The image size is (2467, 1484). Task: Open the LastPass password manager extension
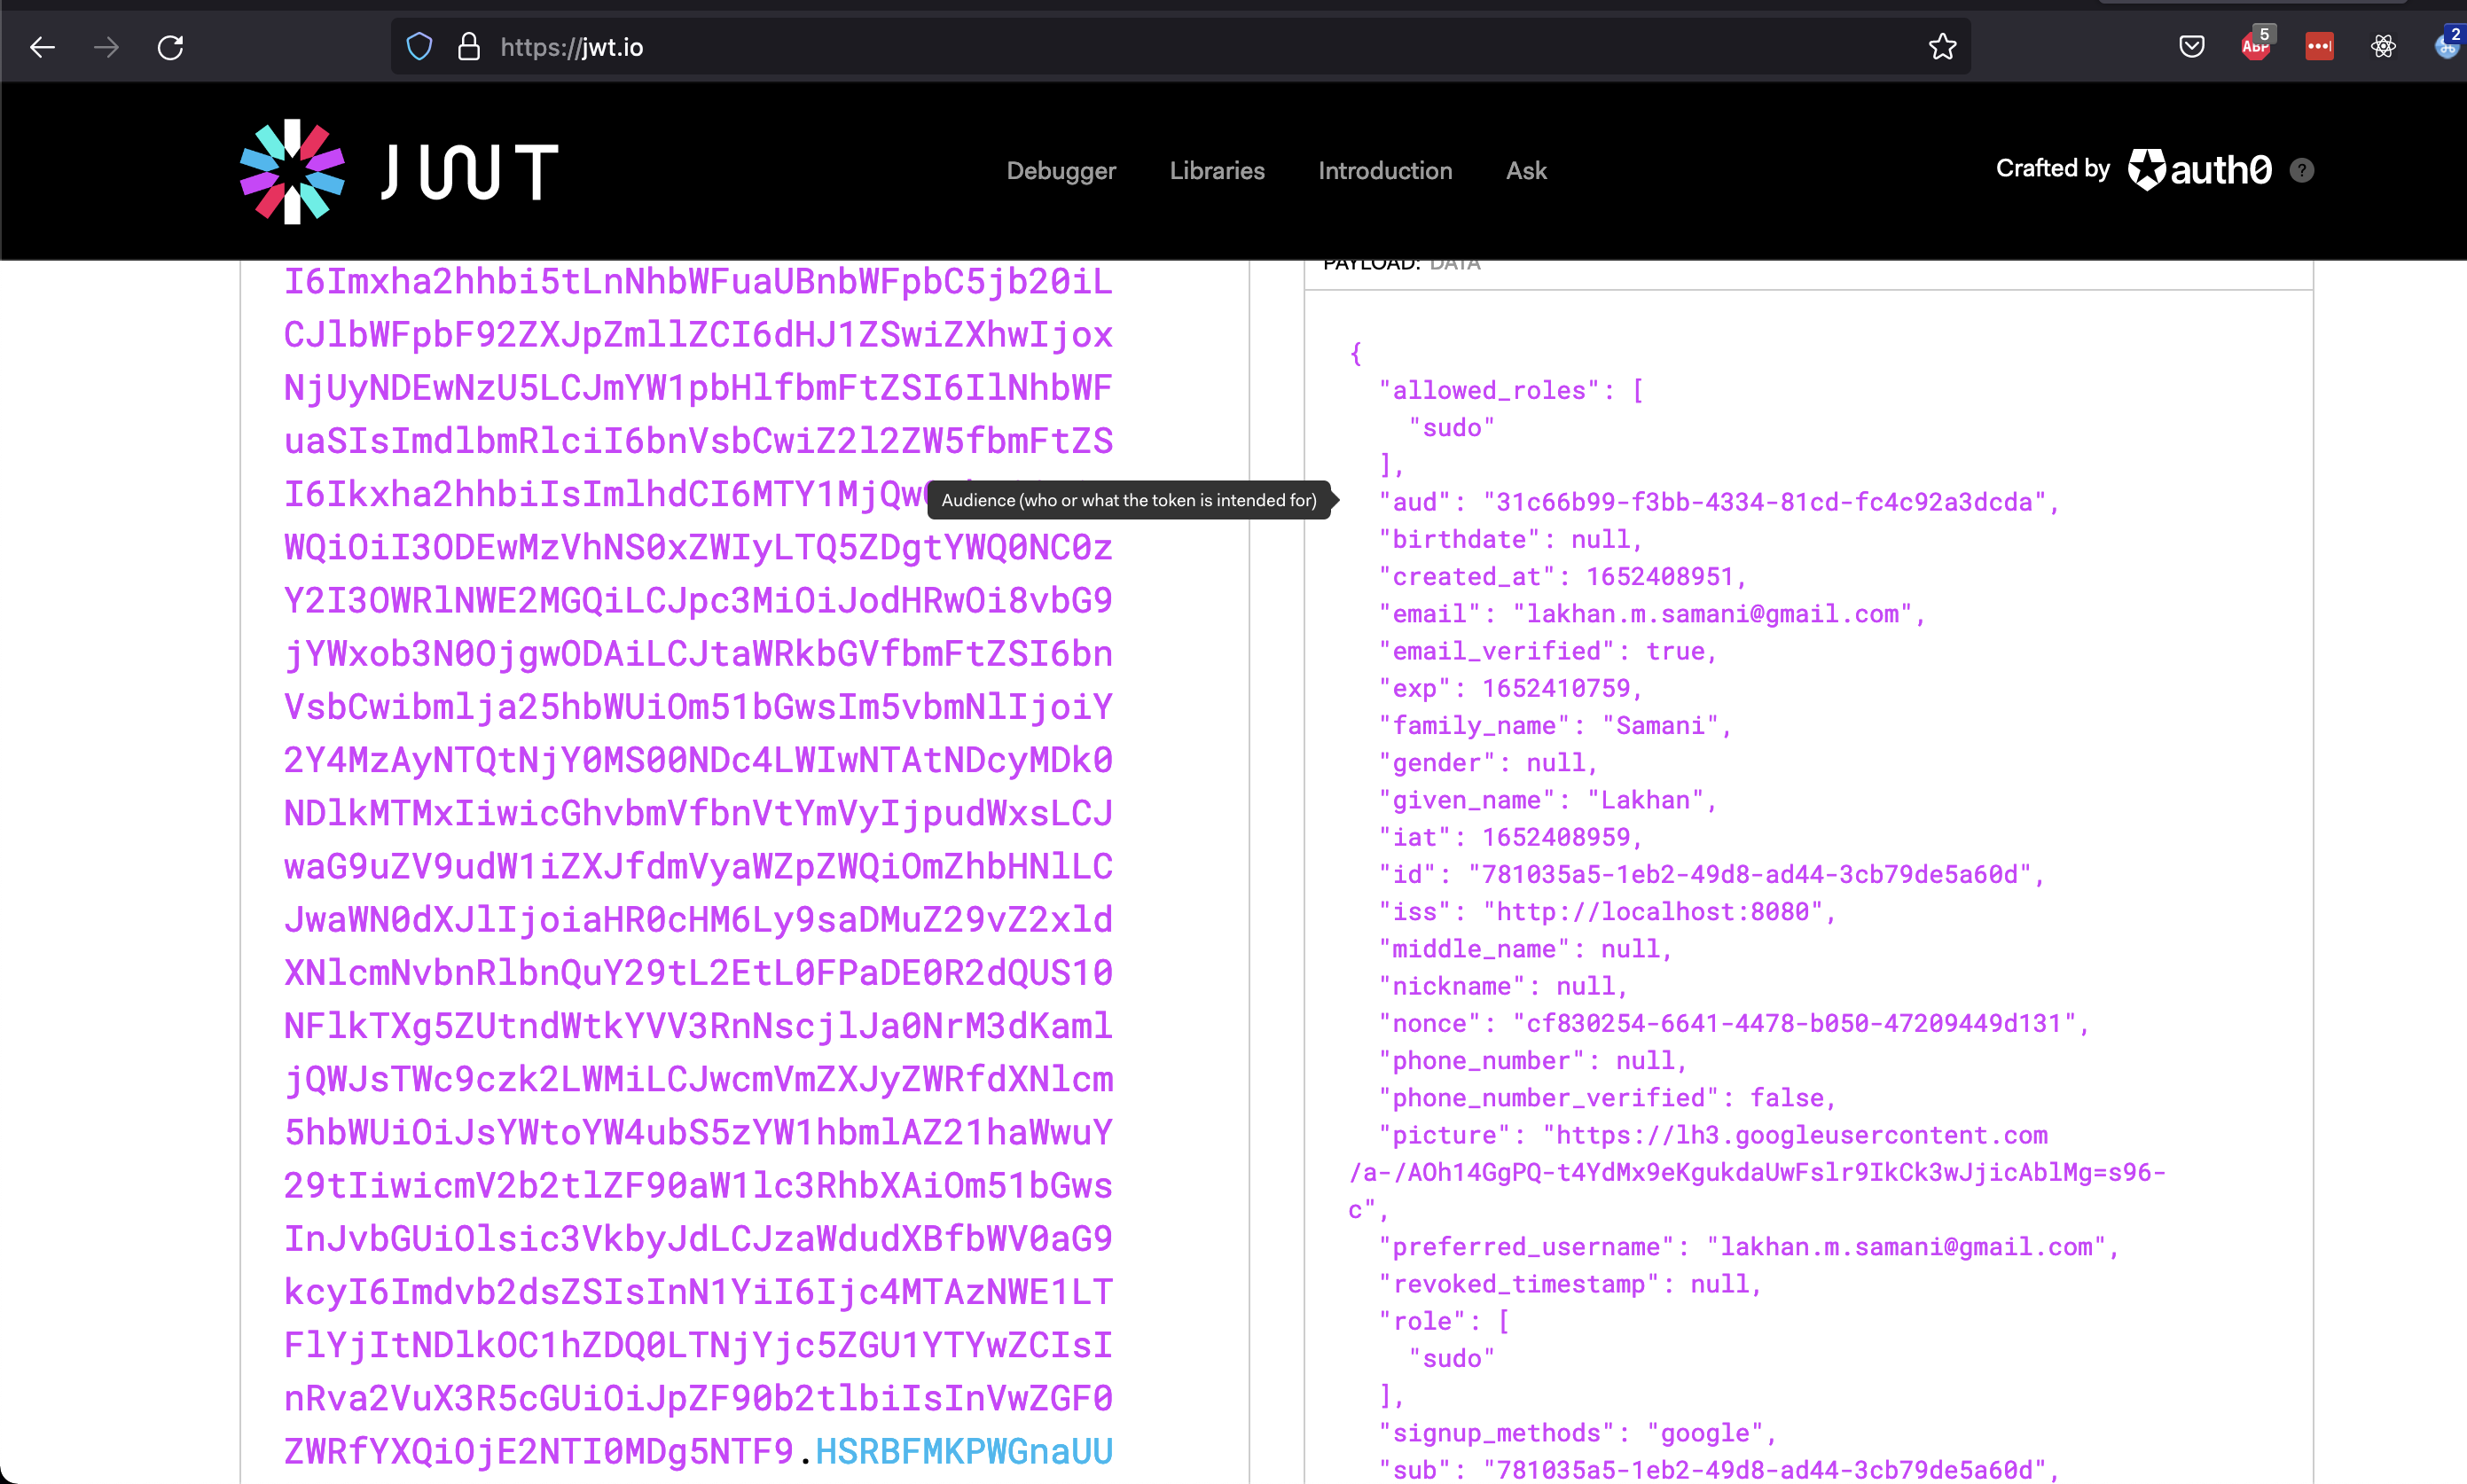point(2319,47)
